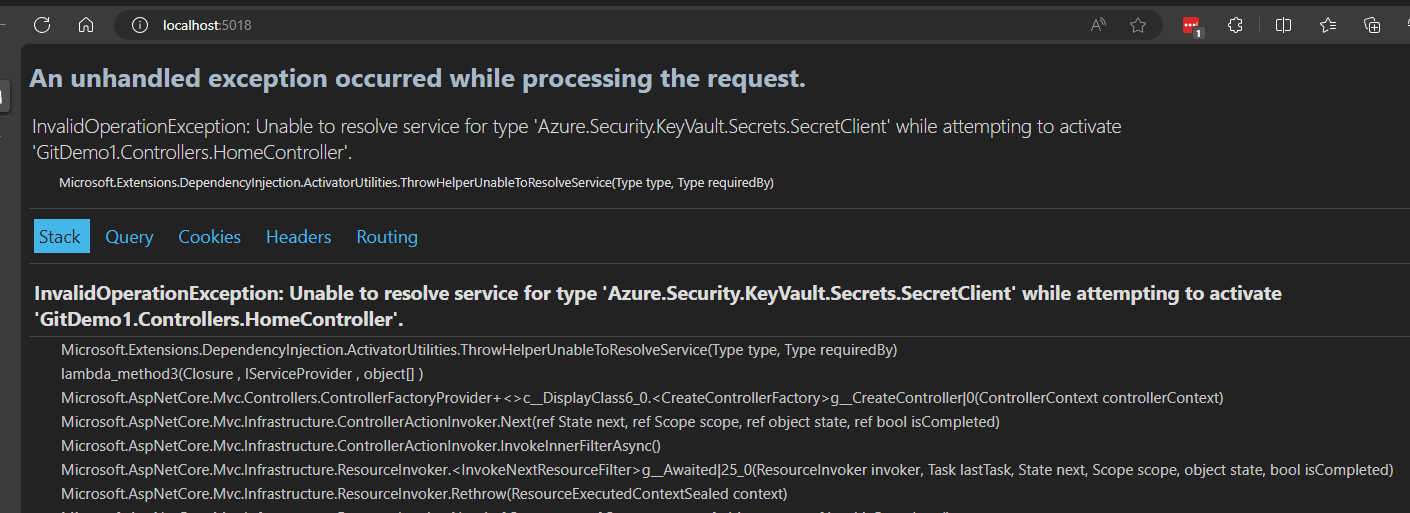1410x513 pixels.
Task: Select ControllerFactoryProvider CreateController stack frame
Action: pos(642,398)
